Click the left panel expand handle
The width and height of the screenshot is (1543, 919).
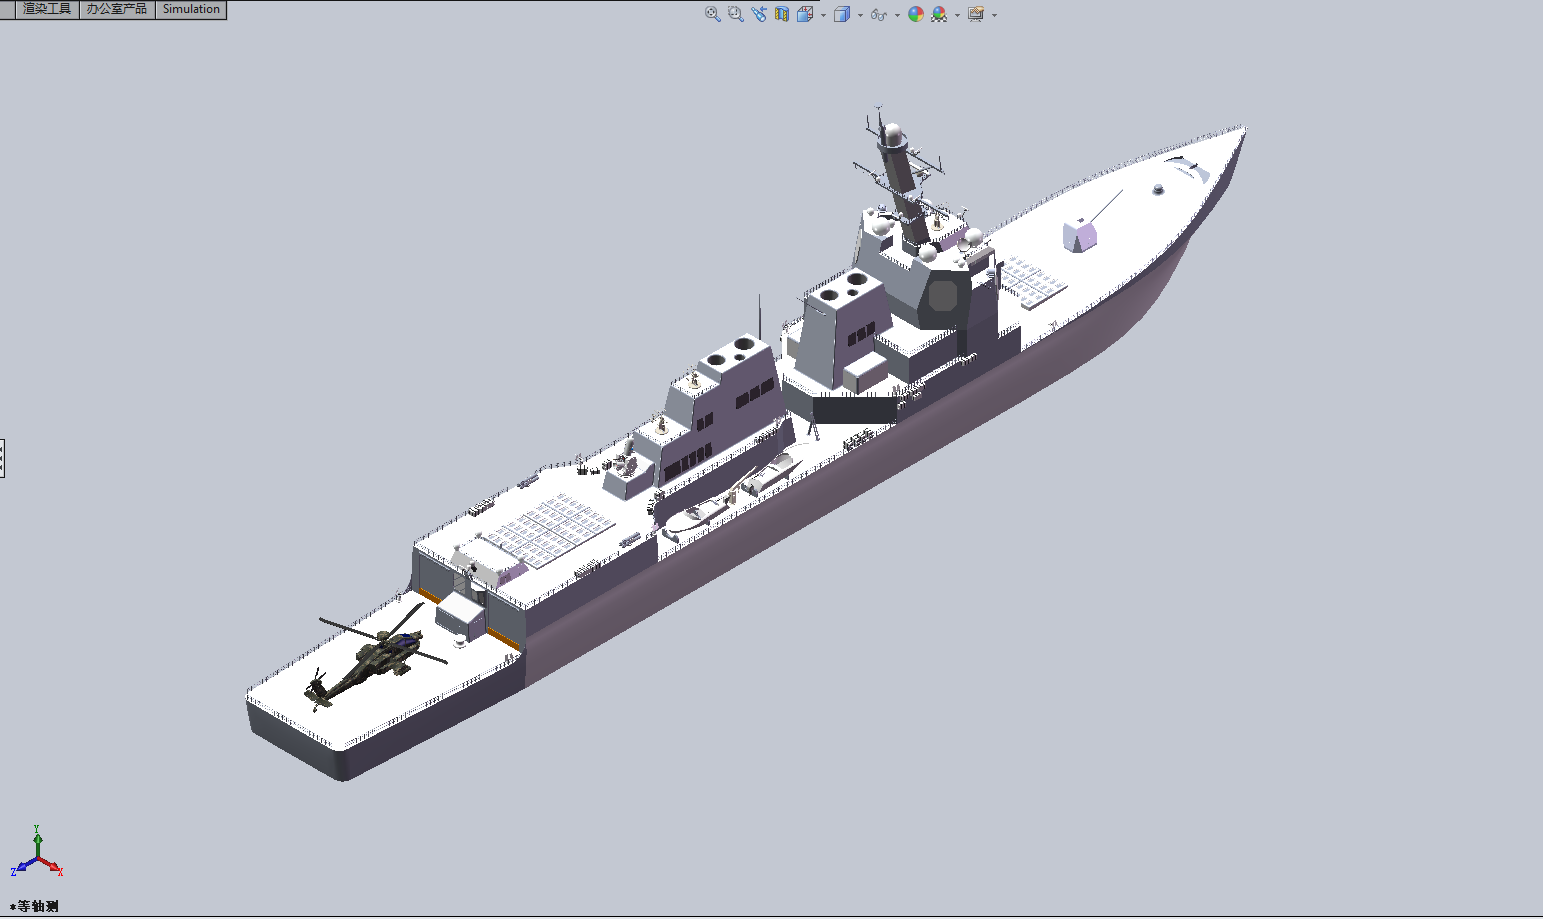coord(2,458)
